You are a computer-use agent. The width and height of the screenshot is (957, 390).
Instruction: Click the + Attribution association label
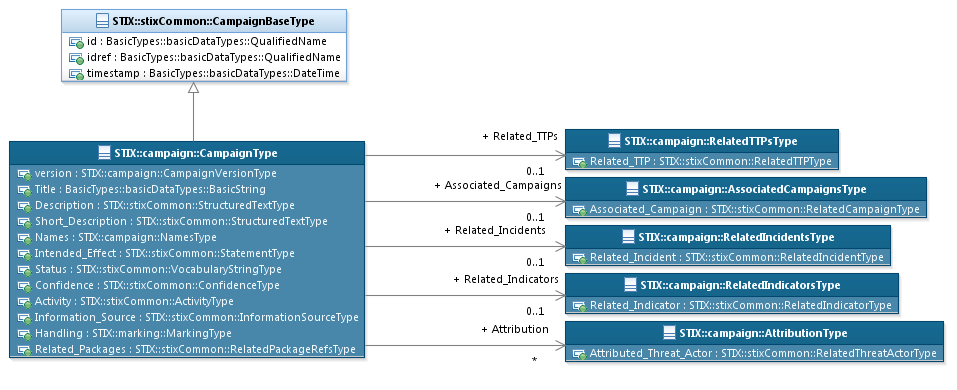tap(515, 329)
